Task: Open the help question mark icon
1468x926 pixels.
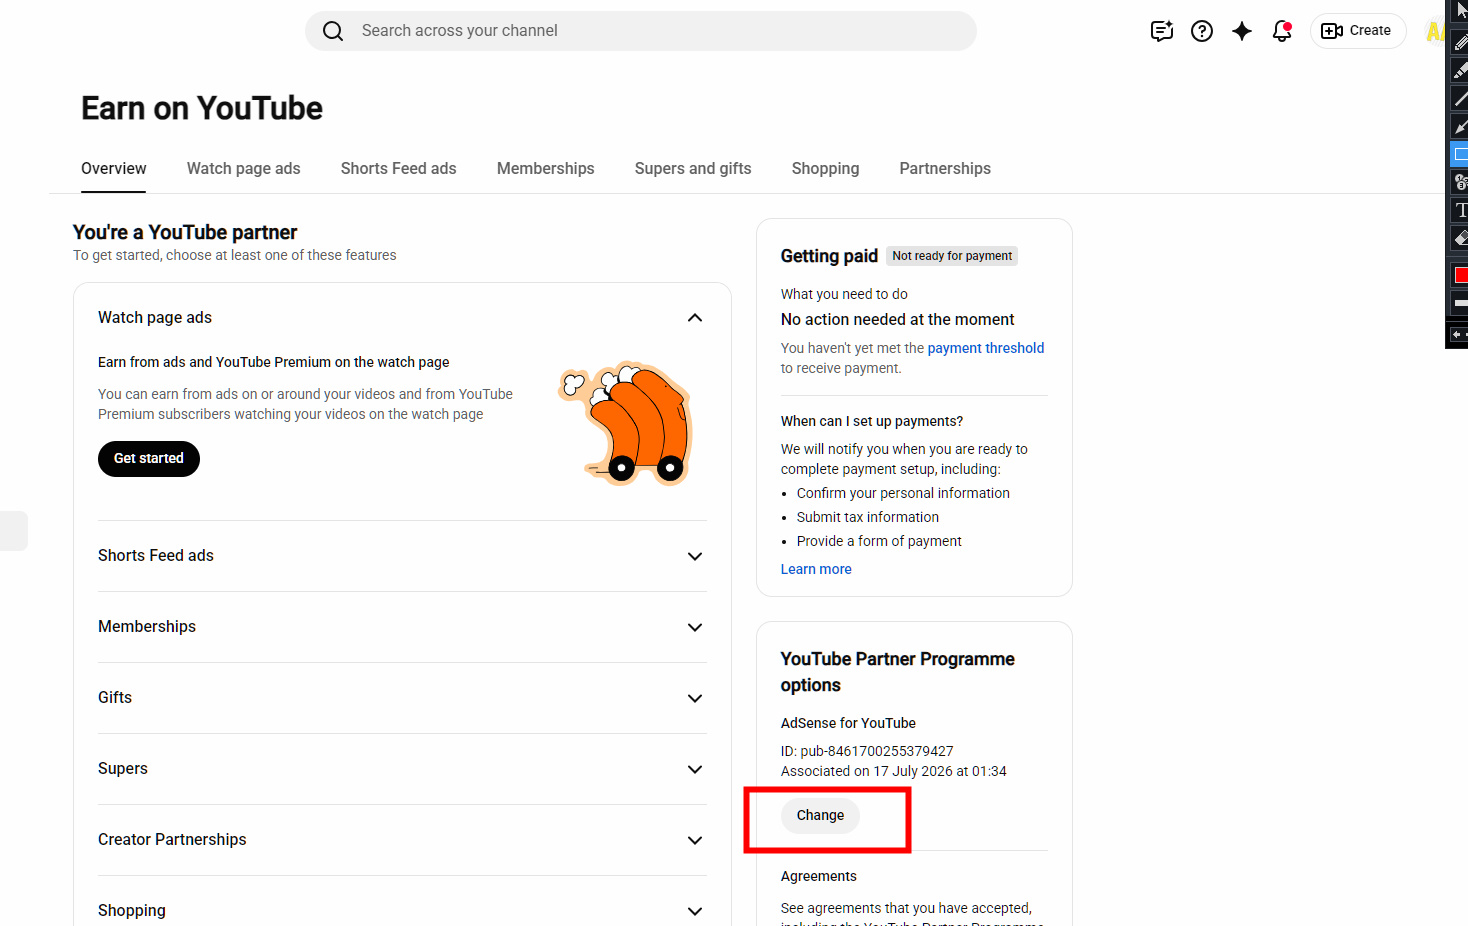Action: [x=1202, y=31]
